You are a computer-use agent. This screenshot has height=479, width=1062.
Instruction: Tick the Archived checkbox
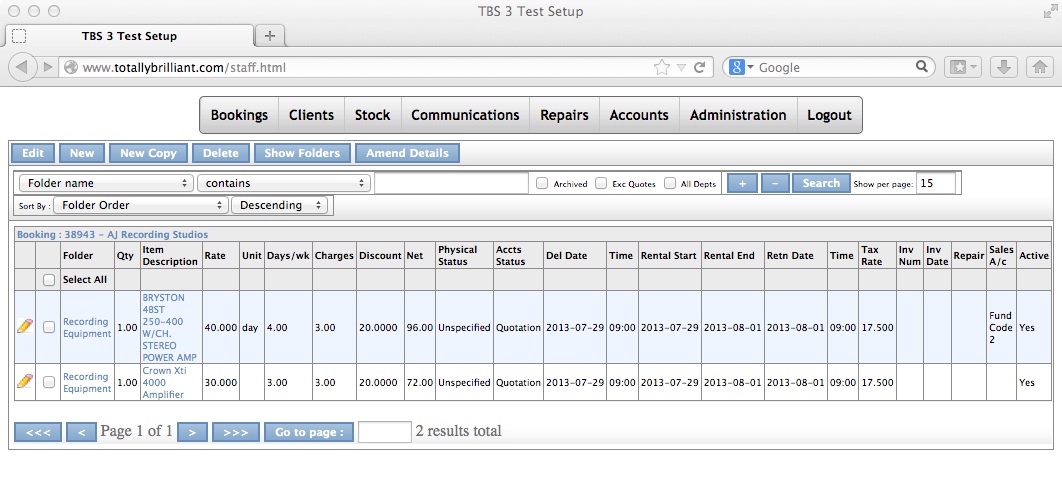click(x=542, y=183)
